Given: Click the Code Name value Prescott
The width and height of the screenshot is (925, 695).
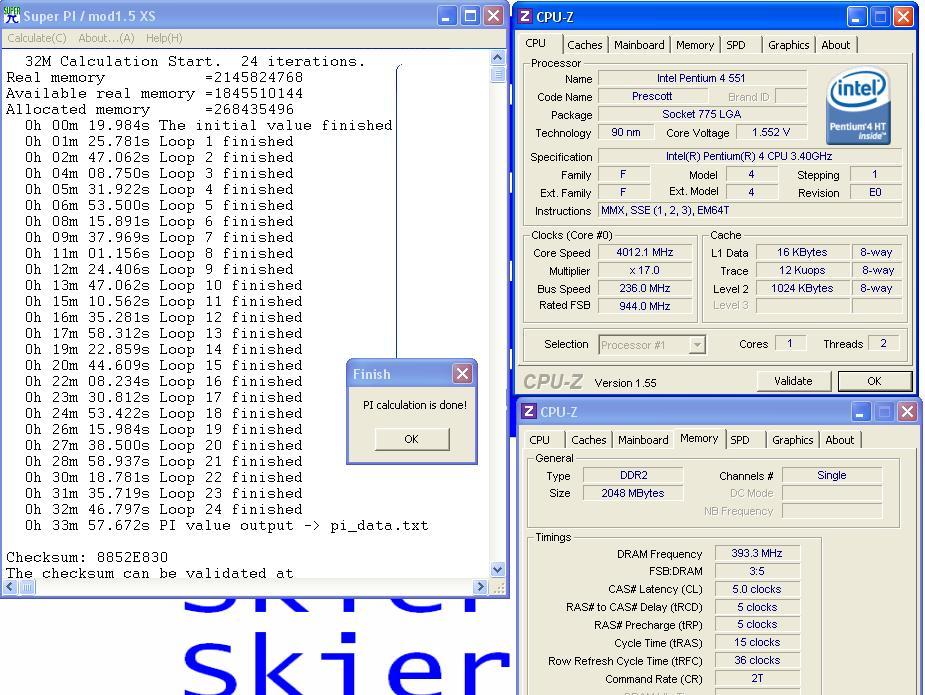Looking at the screenshot, I should 652,96.
